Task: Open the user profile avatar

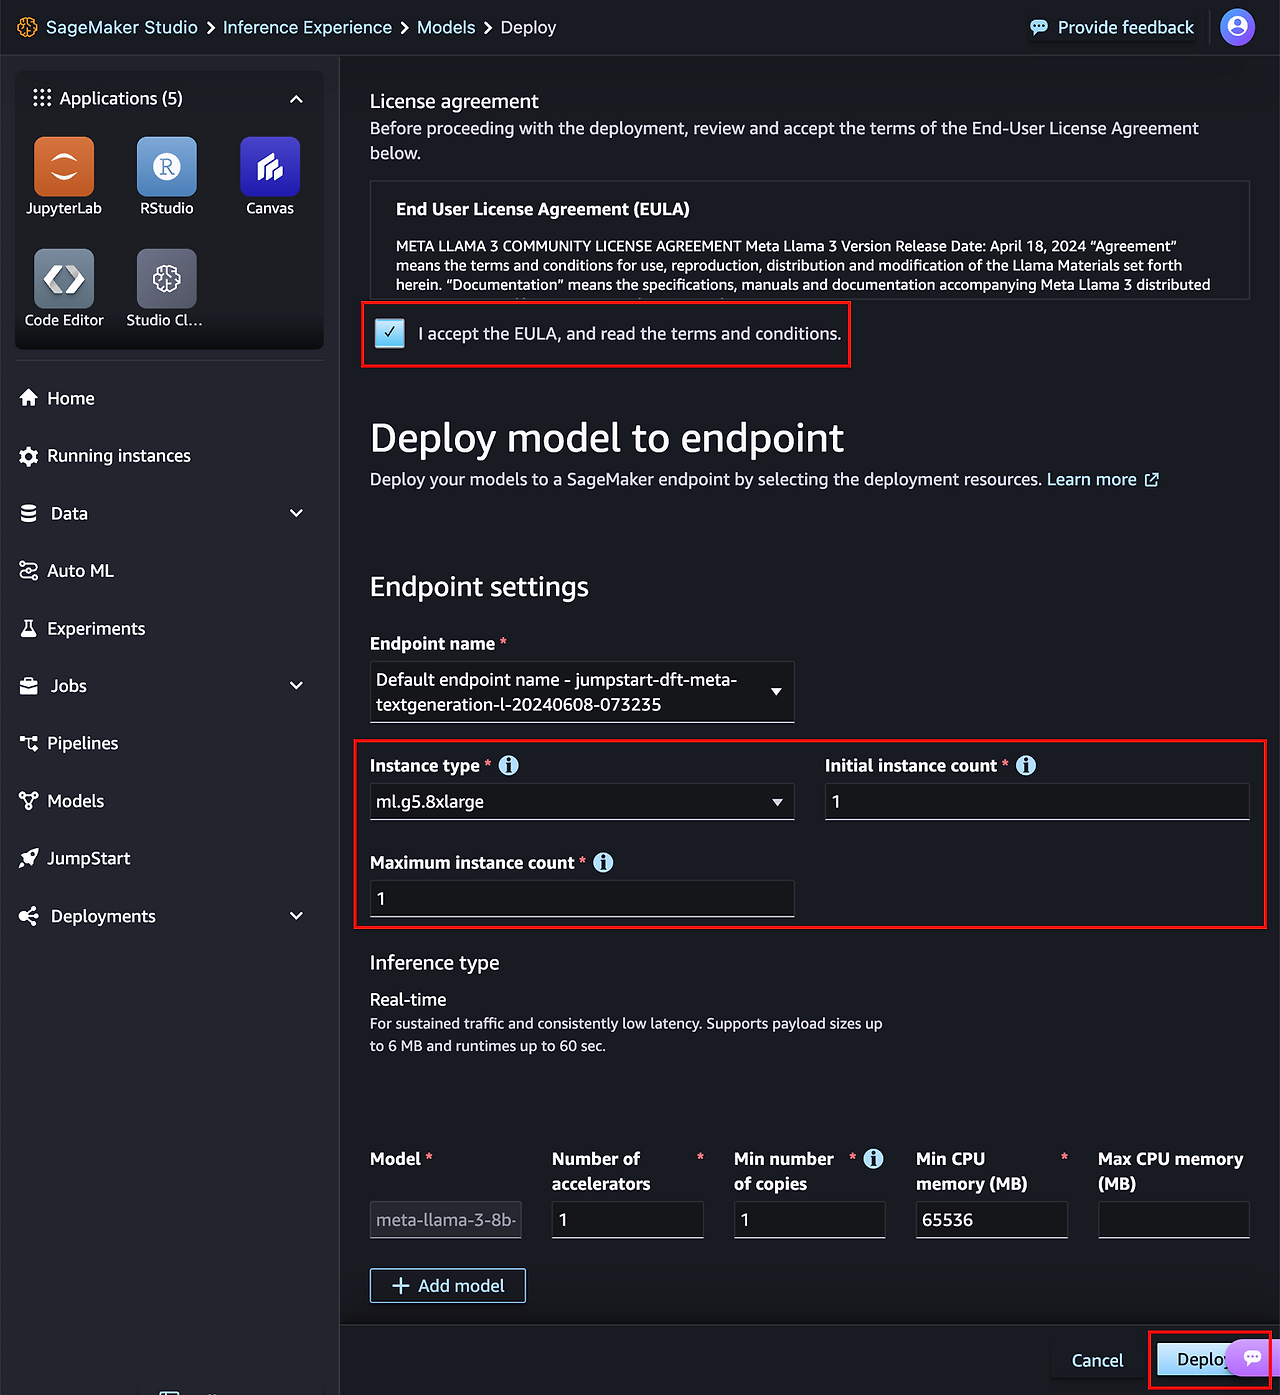Action: point(1237,27)
